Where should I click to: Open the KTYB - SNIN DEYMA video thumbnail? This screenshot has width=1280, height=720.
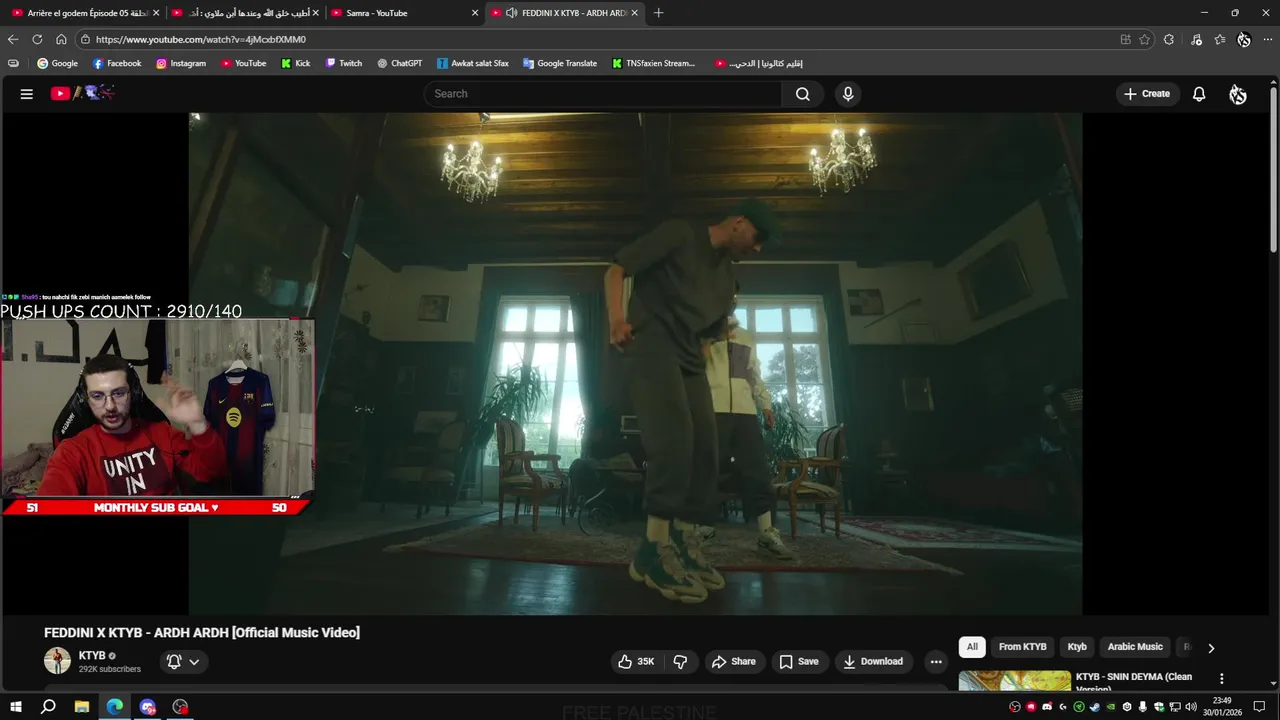click(x=1014, y=681)
